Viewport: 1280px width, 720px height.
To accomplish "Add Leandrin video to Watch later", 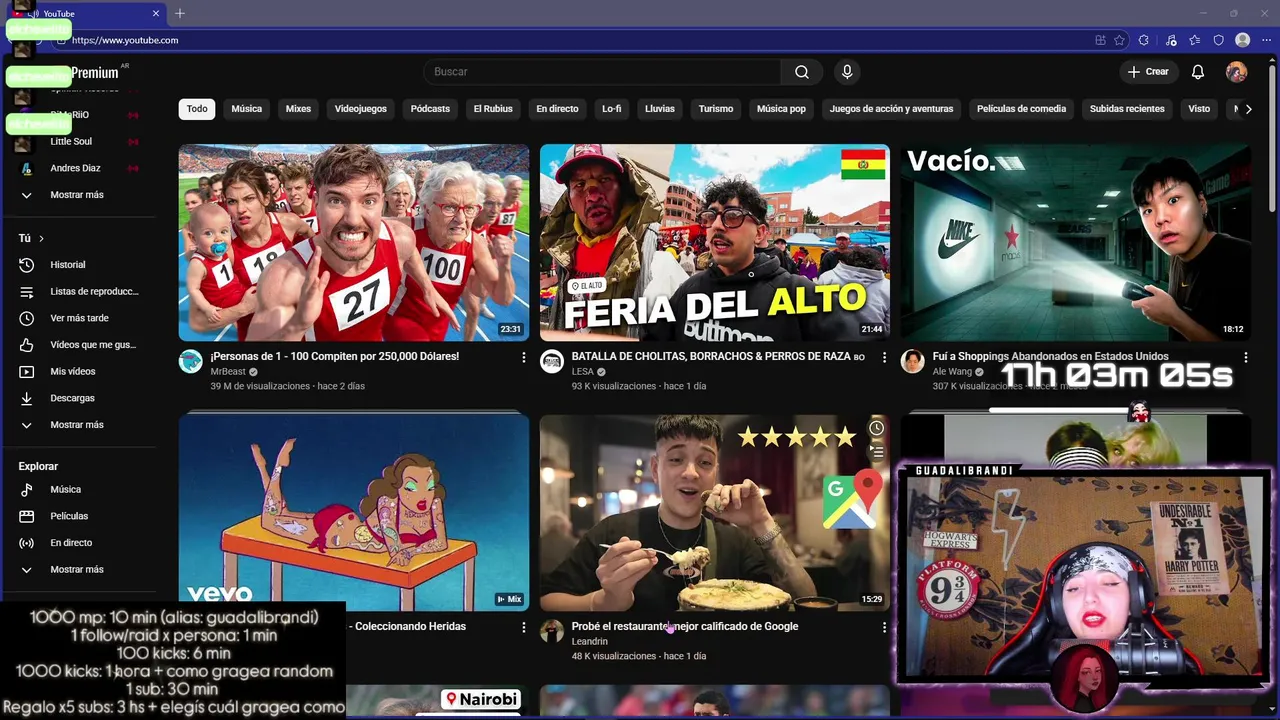I will (x=876, y=428).
